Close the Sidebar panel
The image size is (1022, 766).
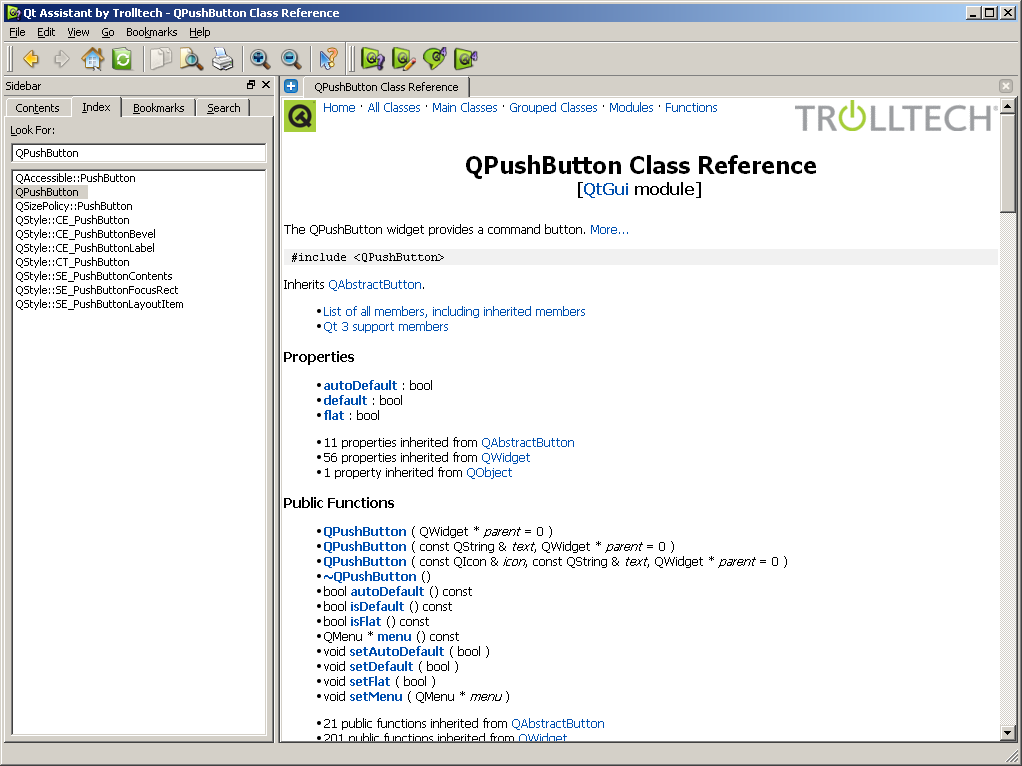coord(266,85)
